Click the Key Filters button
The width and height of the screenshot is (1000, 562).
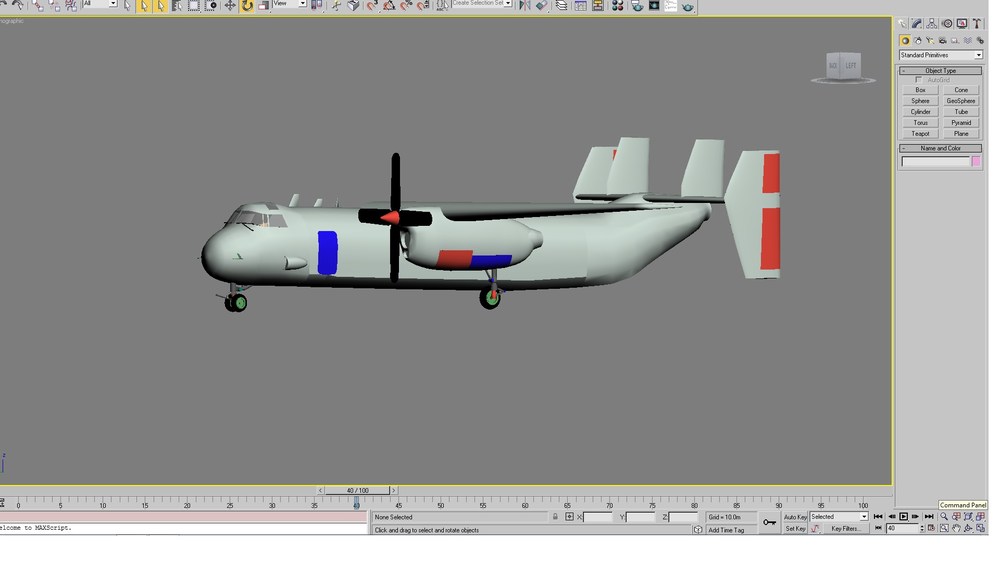845,528
